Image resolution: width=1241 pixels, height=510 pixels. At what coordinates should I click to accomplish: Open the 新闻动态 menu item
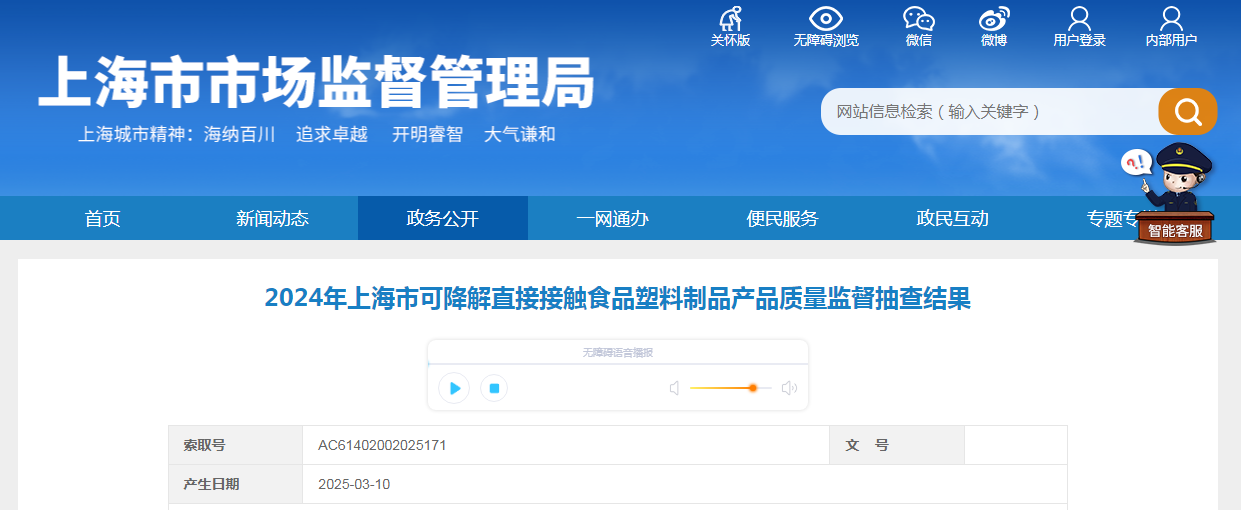coord(273,219)
